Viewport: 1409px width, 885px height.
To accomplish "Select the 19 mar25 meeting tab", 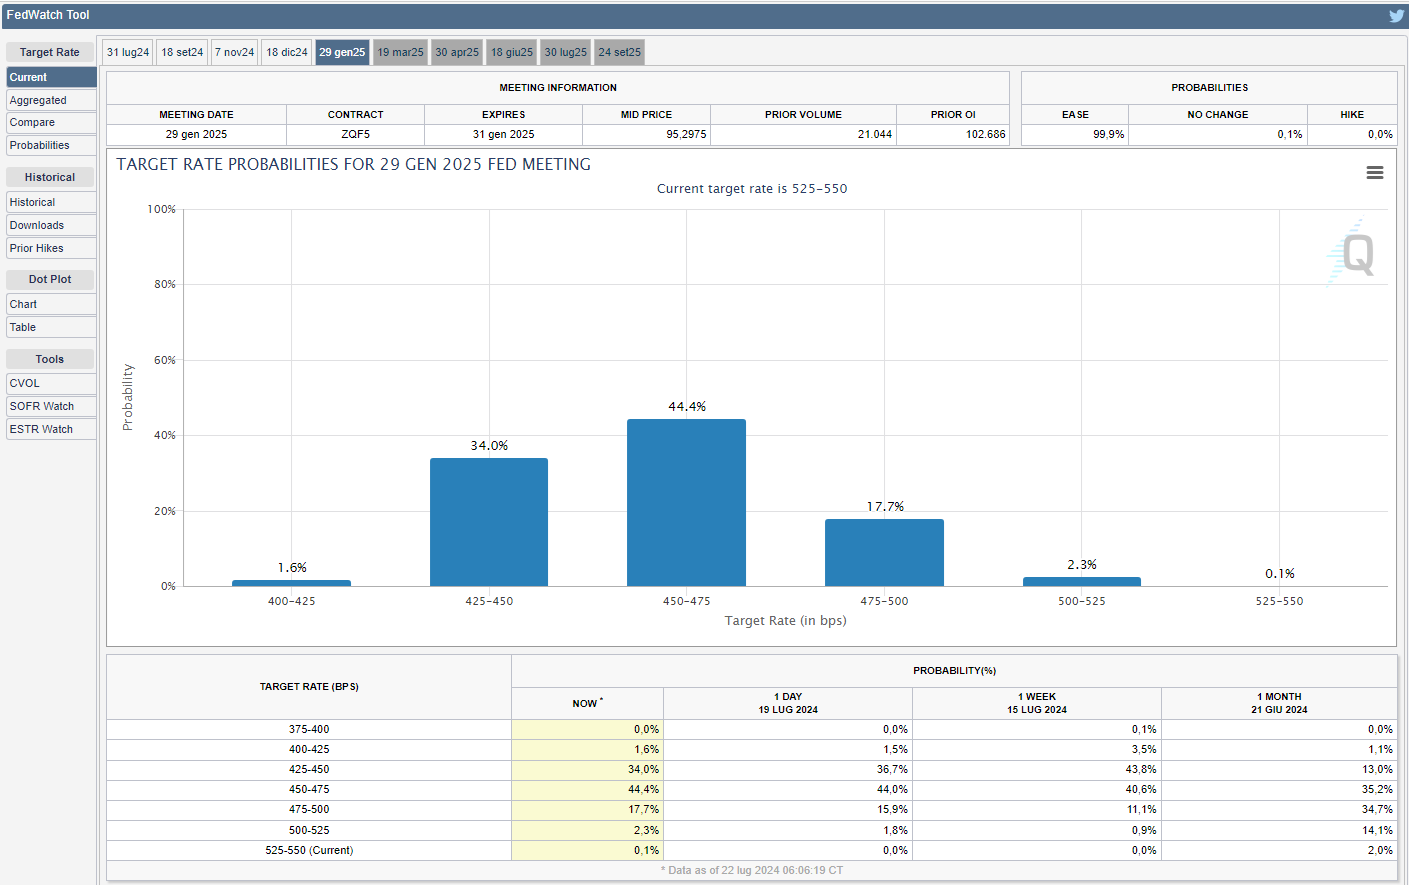I will click(x=400, y=52).
